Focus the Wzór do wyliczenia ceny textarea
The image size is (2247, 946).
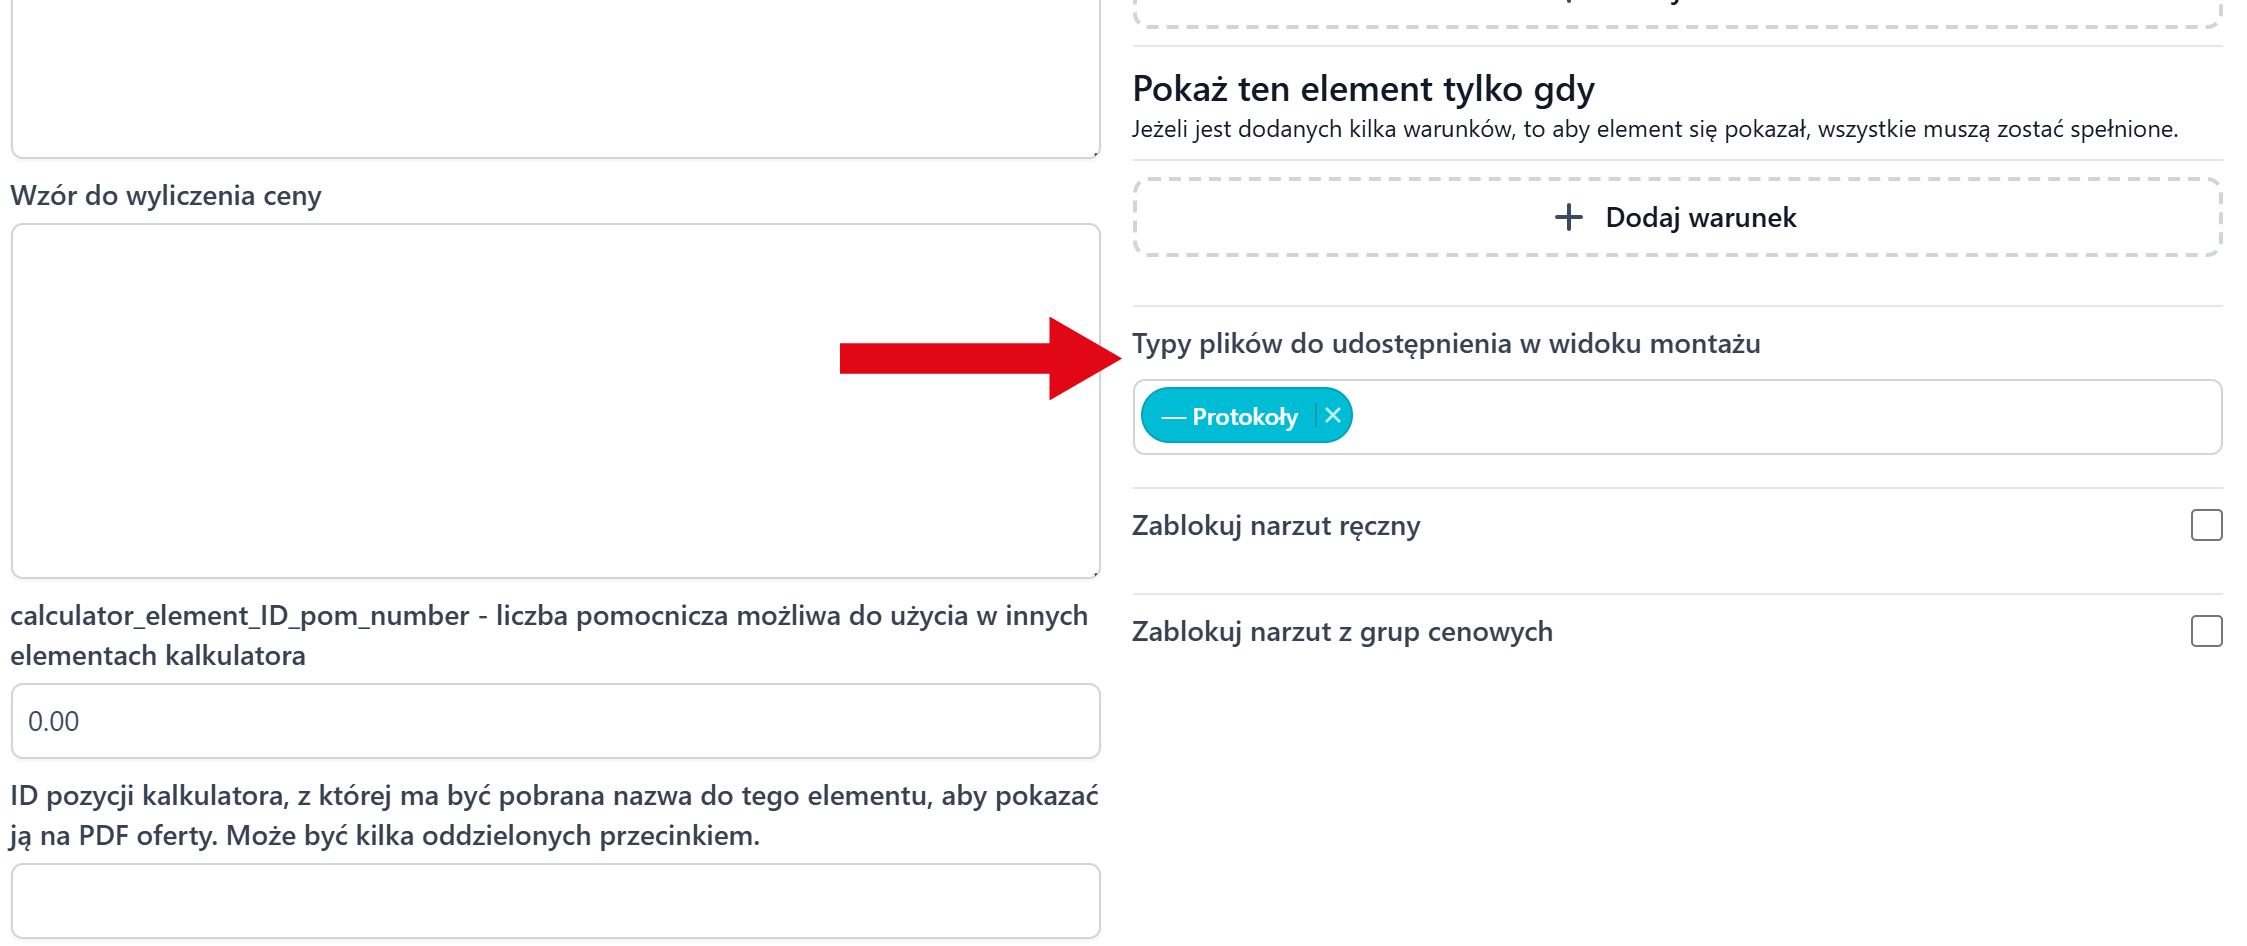click(x=555, y=400)
